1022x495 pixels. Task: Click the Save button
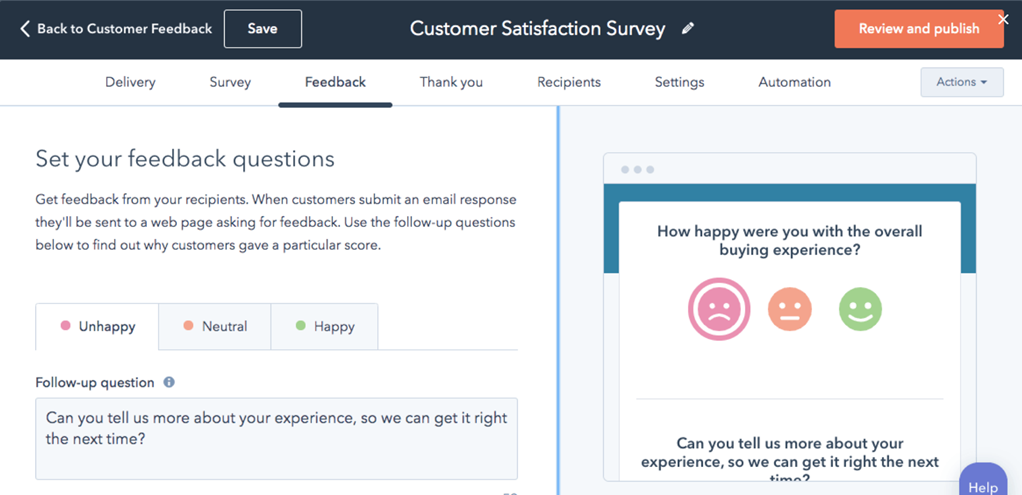pyautogui.click(x=262, y=29)
